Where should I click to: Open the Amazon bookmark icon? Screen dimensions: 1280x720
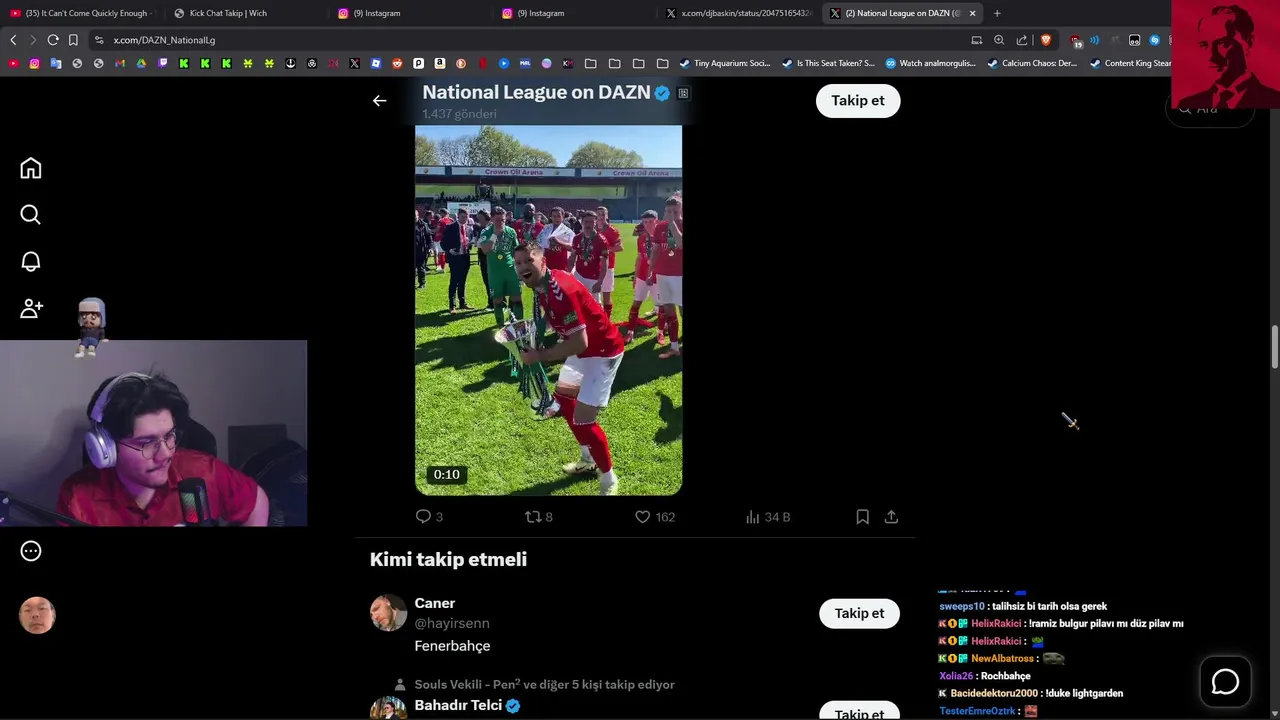click(440, 63)
